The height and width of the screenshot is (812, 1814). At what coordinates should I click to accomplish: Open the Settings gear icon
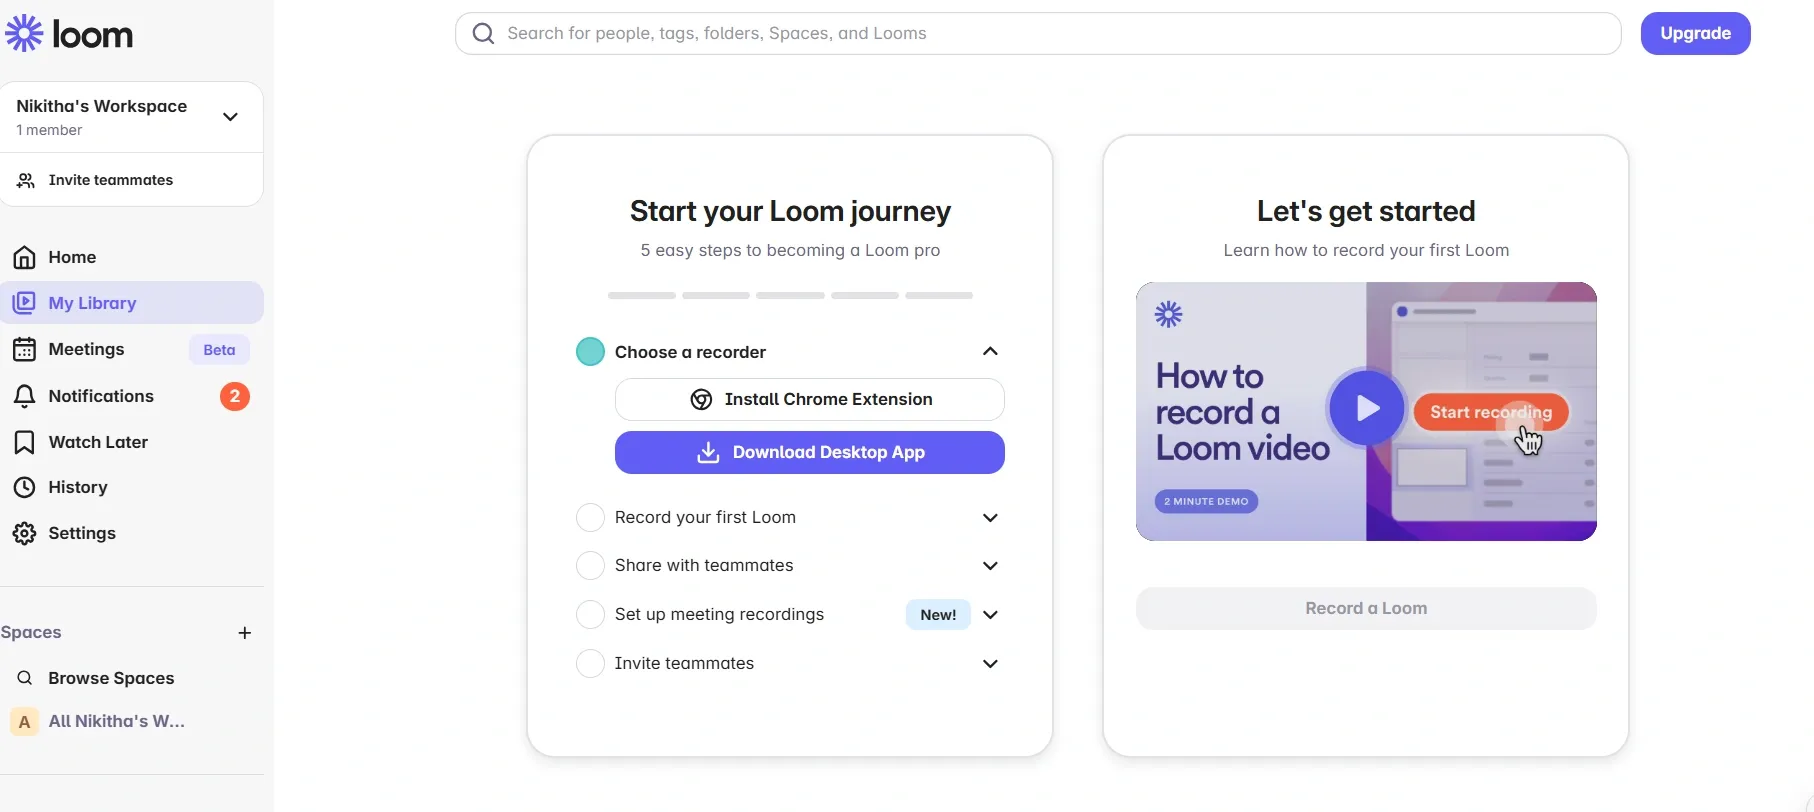[x=25, y=533]
